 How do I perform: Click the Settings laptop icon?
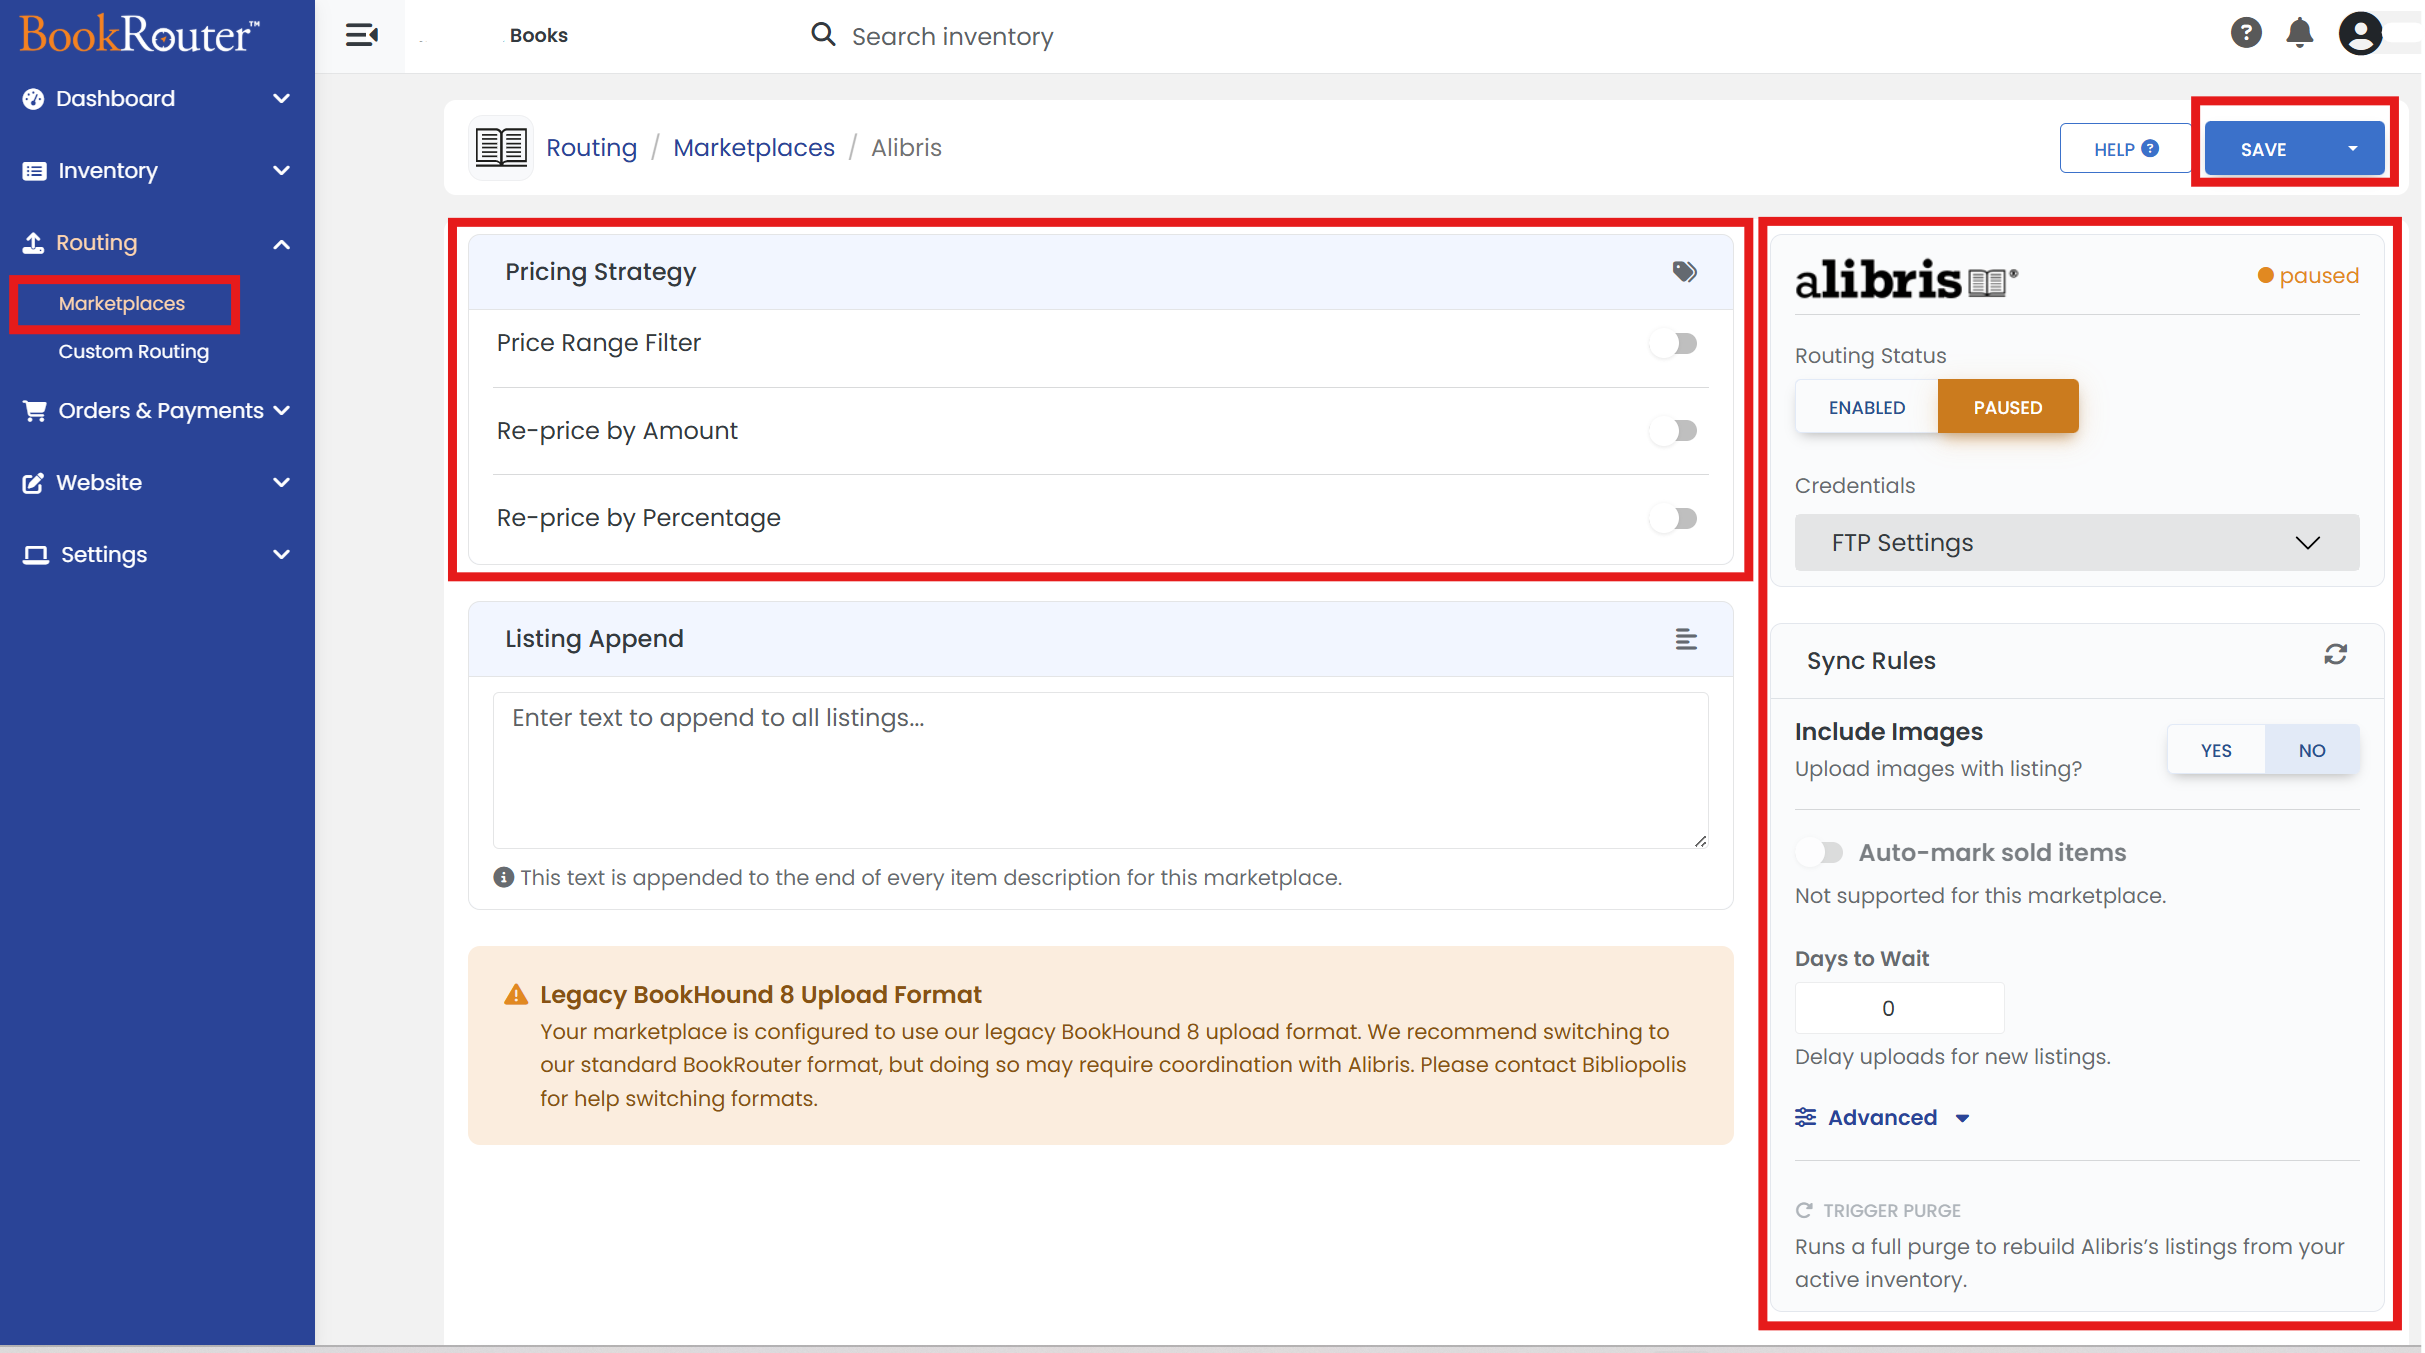[x=36, y=555]
